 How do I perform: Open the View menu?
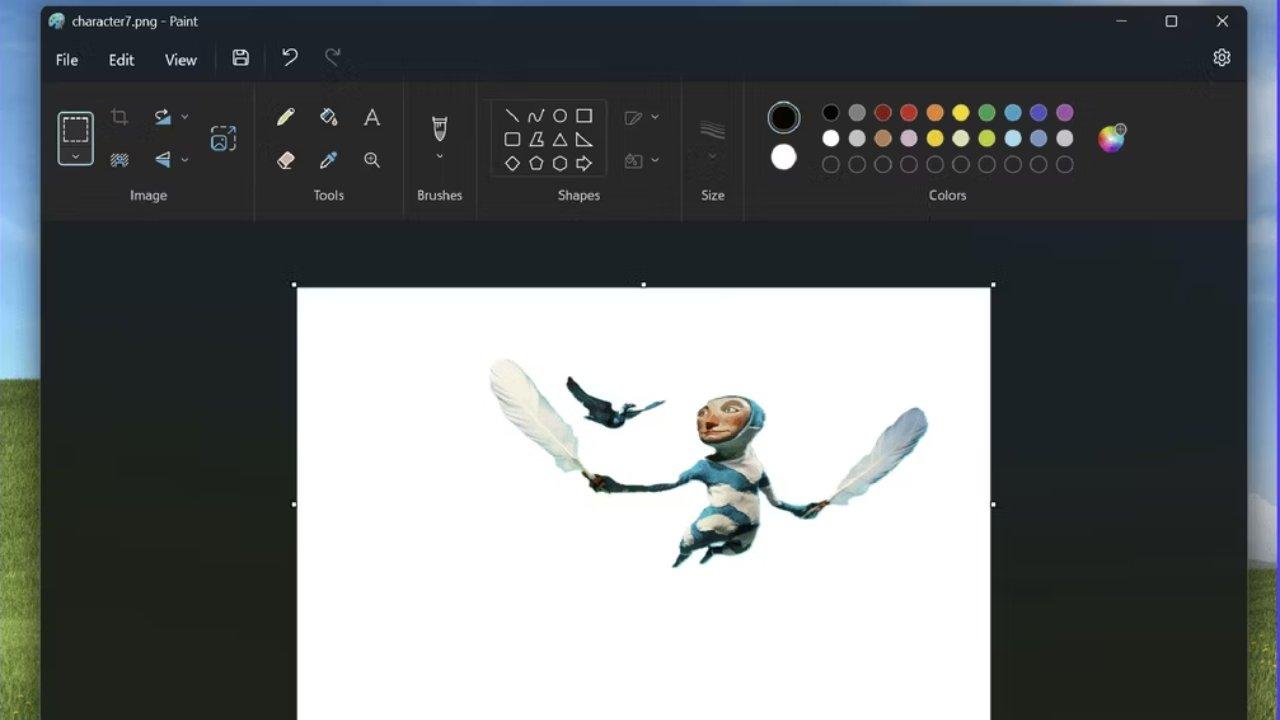(x=180, y=60)
